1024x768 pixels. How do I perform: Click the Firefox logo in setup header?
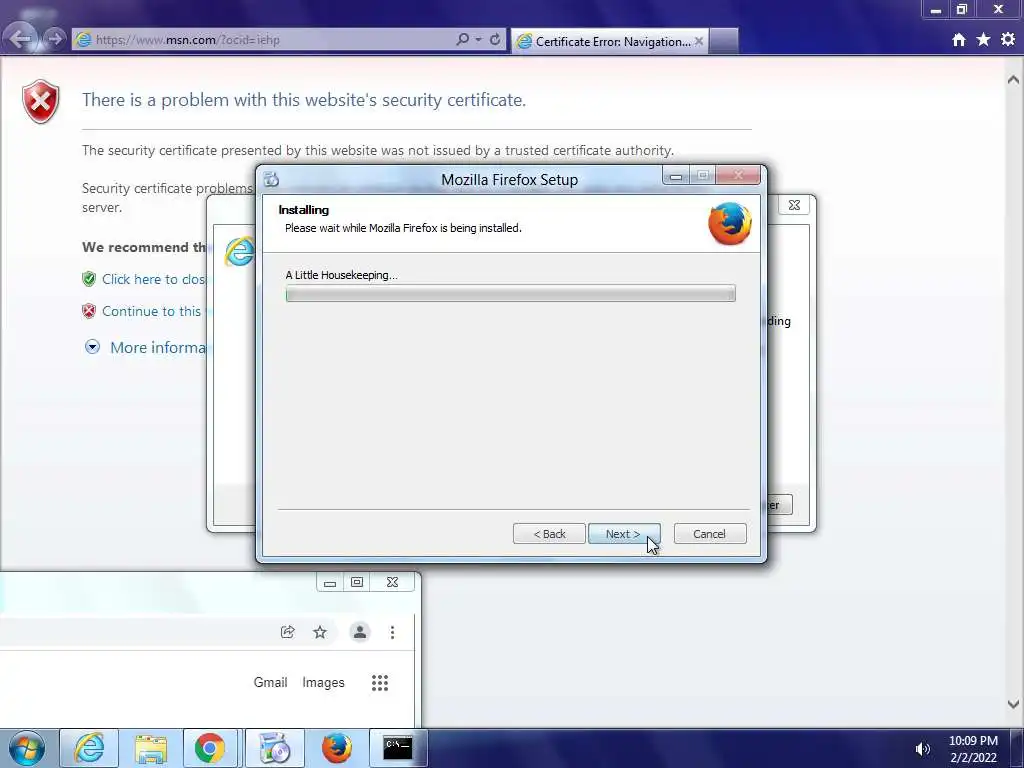tap(729, 223)
